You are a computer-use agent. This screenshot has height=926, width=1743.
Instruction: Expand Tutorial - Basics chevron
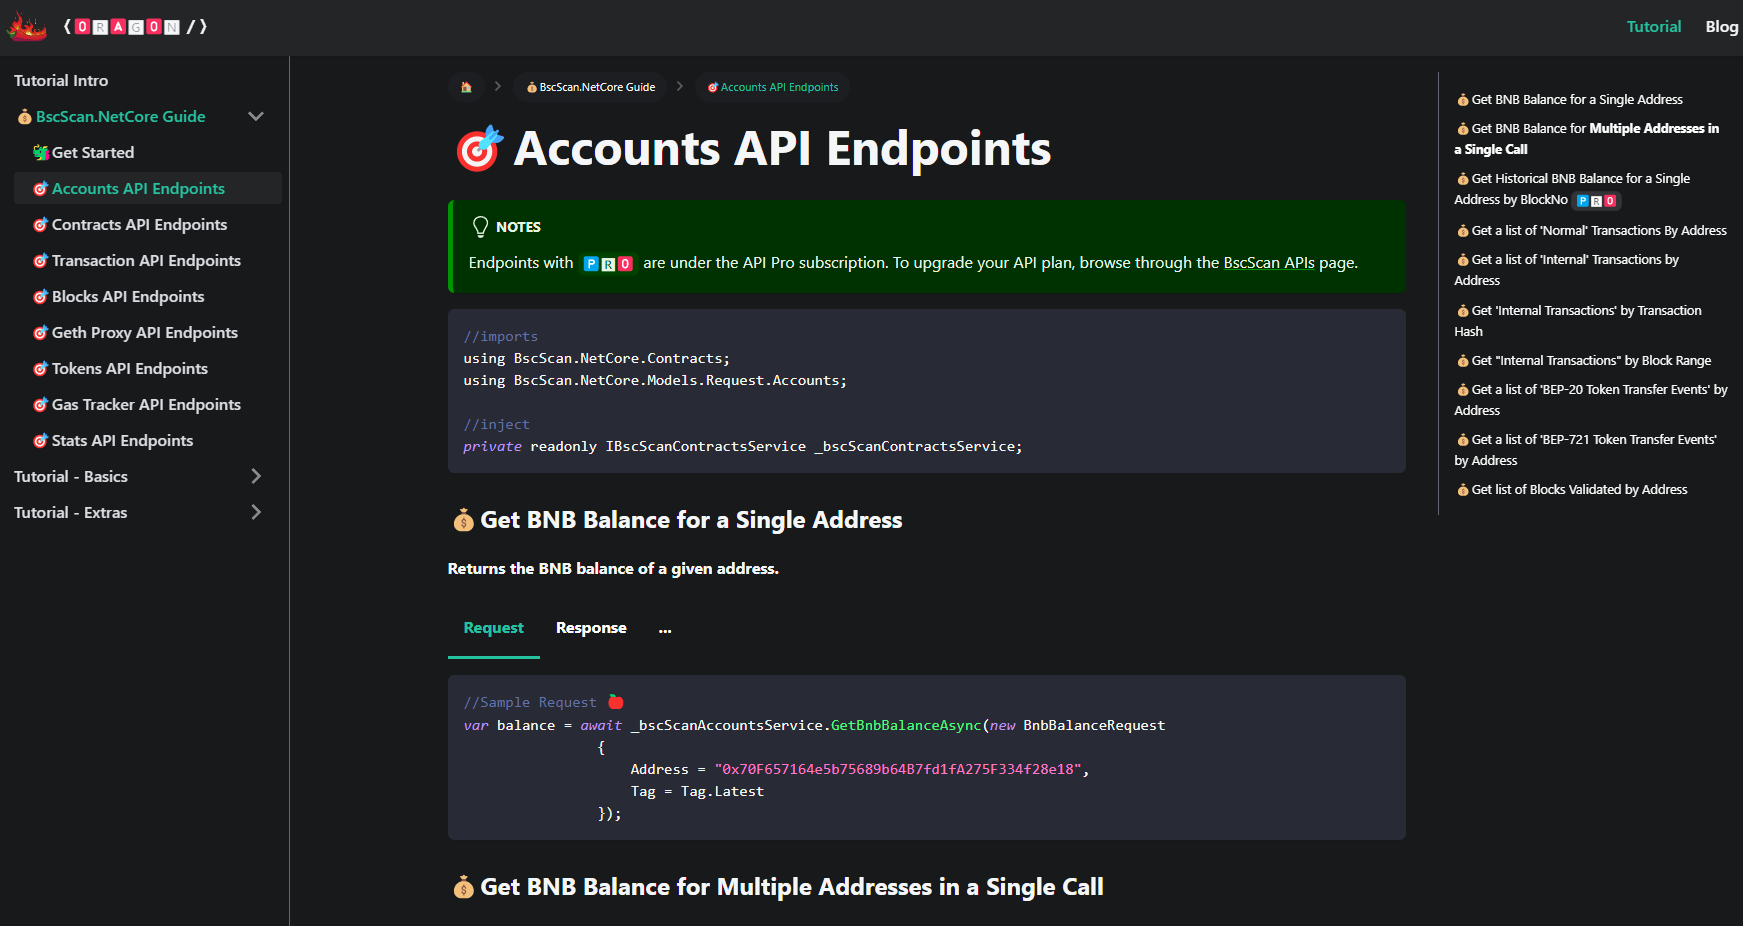click(x=256, y=476)
